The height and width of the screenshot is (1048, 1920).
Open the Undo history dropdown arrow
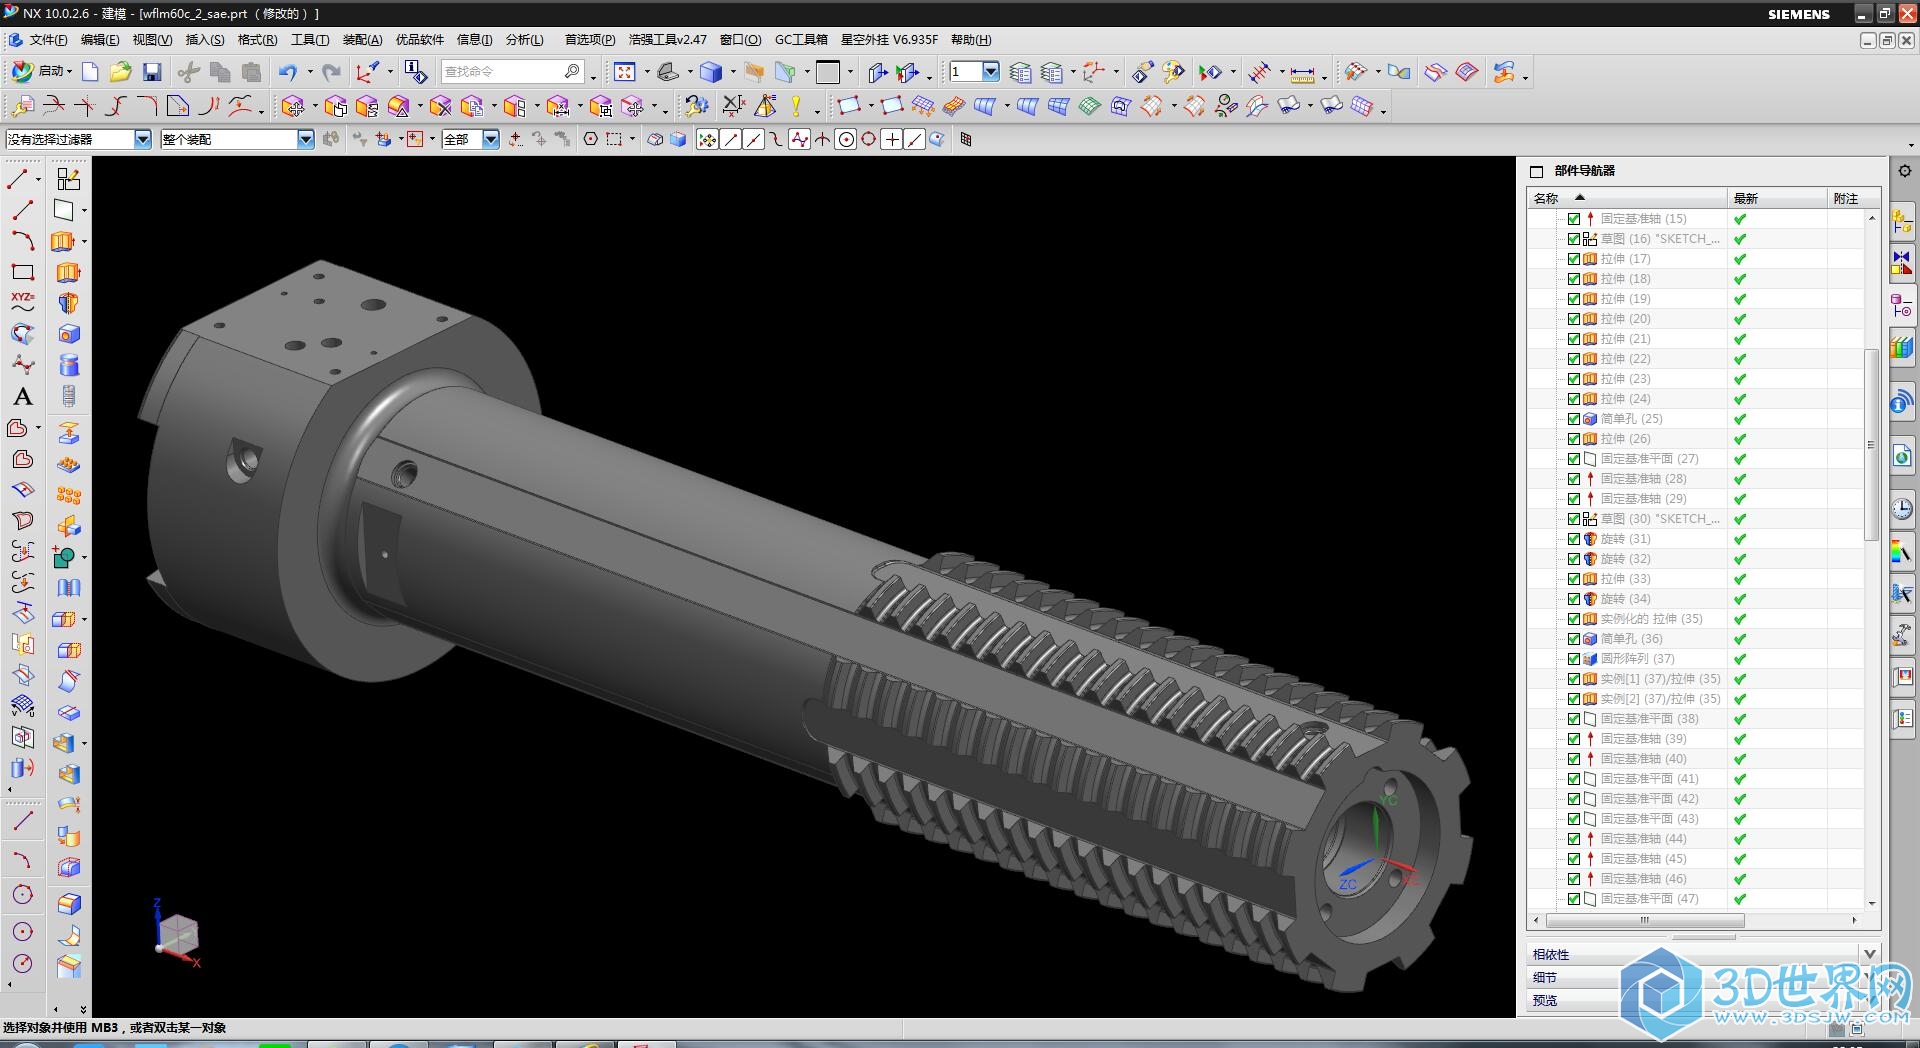(309, 72)
